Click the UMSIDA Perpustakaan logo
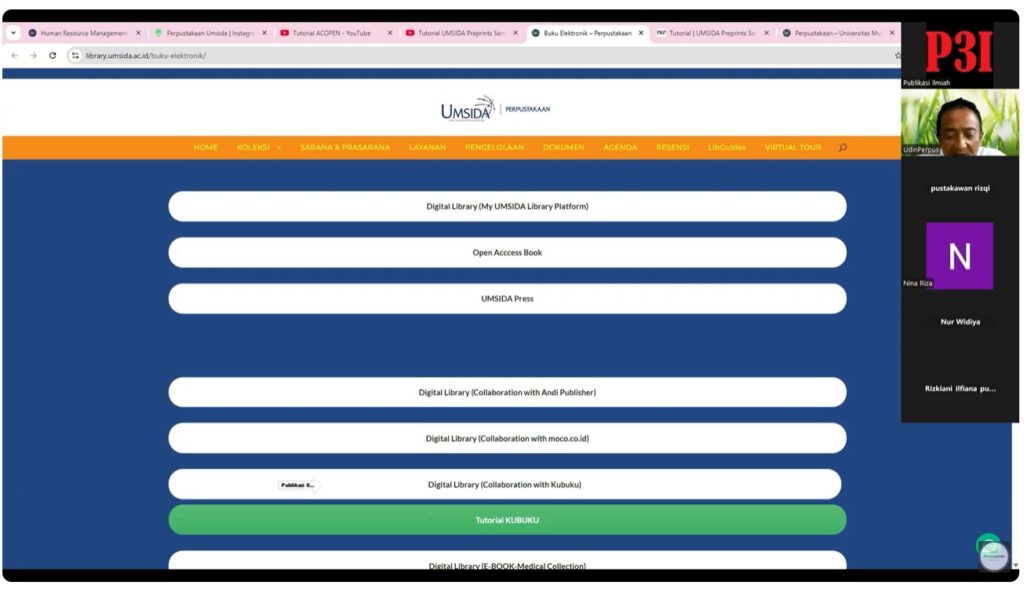 (x=495, y=108)
